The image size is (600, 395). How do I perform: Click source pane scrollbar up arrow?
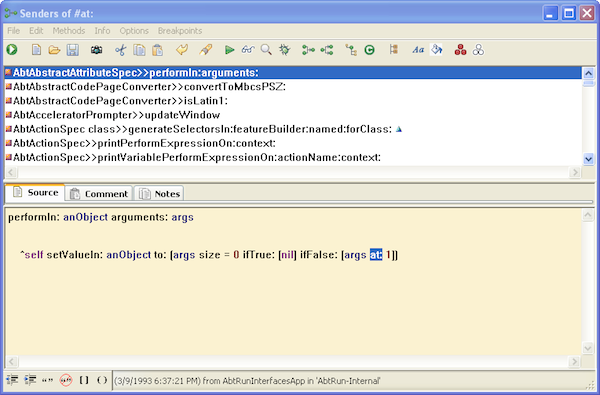click(588, 215)
